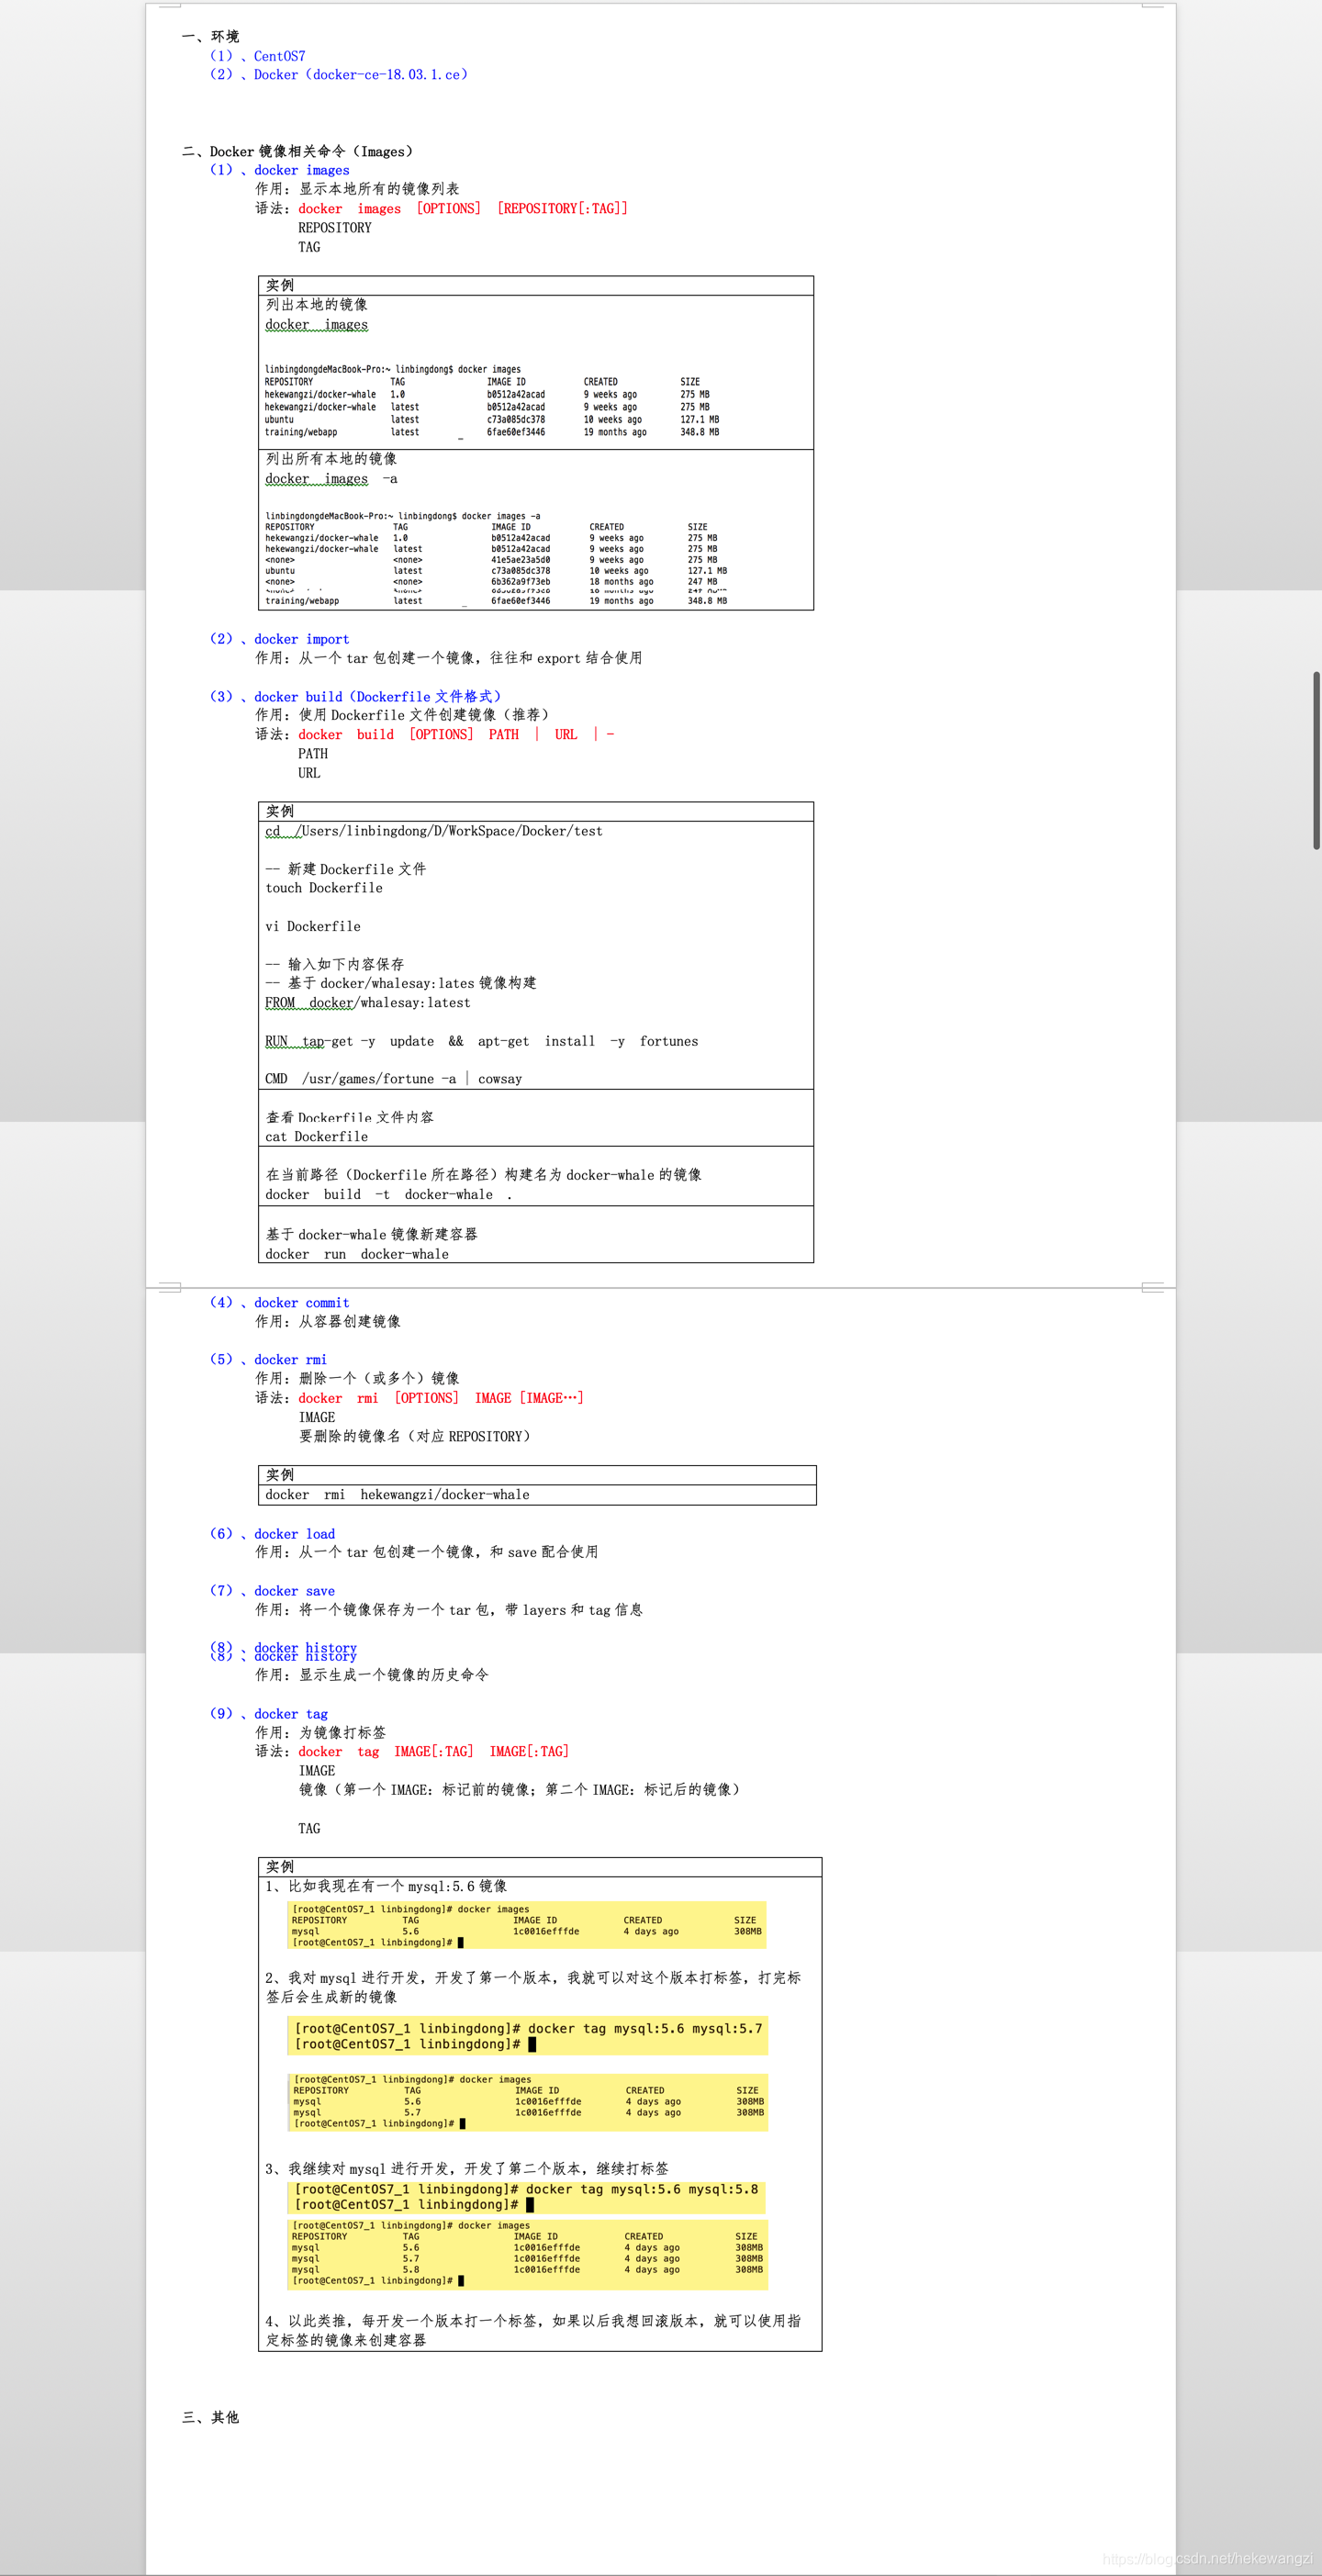The width and height of the screenshot is (1322, 2576).
Task: Click the red 'docker rmi [OPTIONS] IMAGE' syntax
Action: pyautogui.click(x=441, y=1398)
